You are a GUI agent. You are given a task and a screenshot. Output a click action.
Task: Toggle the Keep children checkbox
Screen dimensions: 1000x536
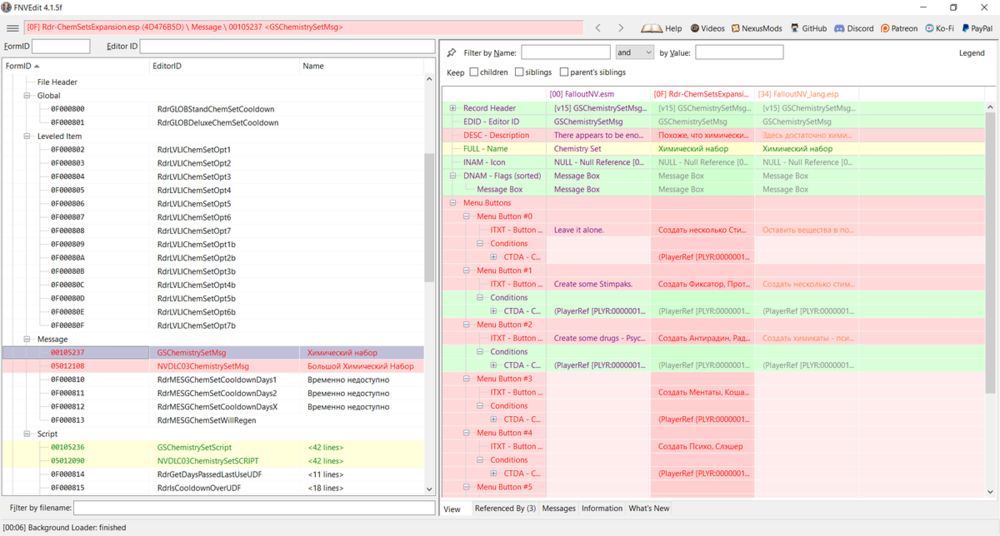click(474, 72)
